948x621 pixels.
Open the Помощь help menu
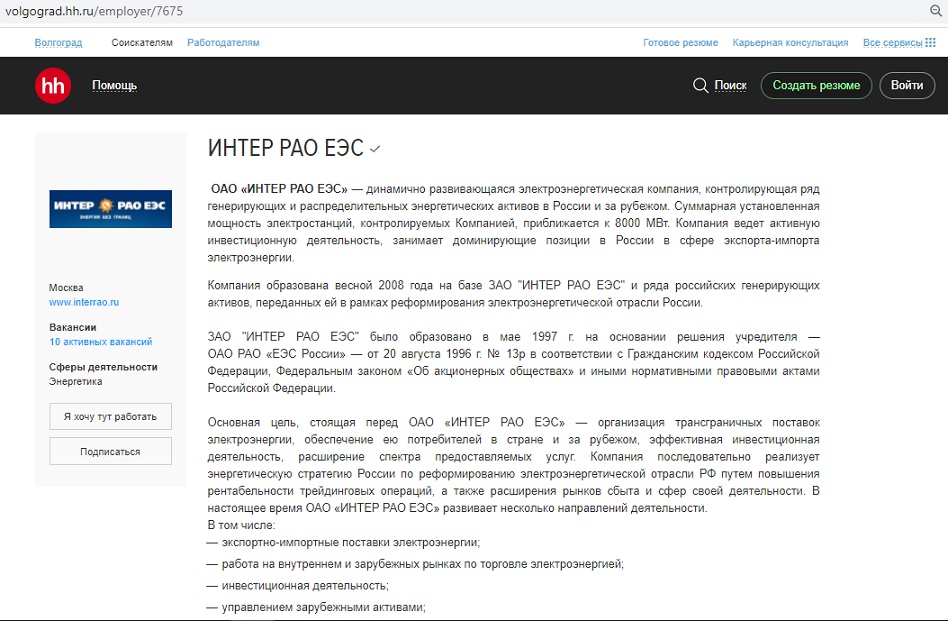pyautogui.click(x=114, y=86)
